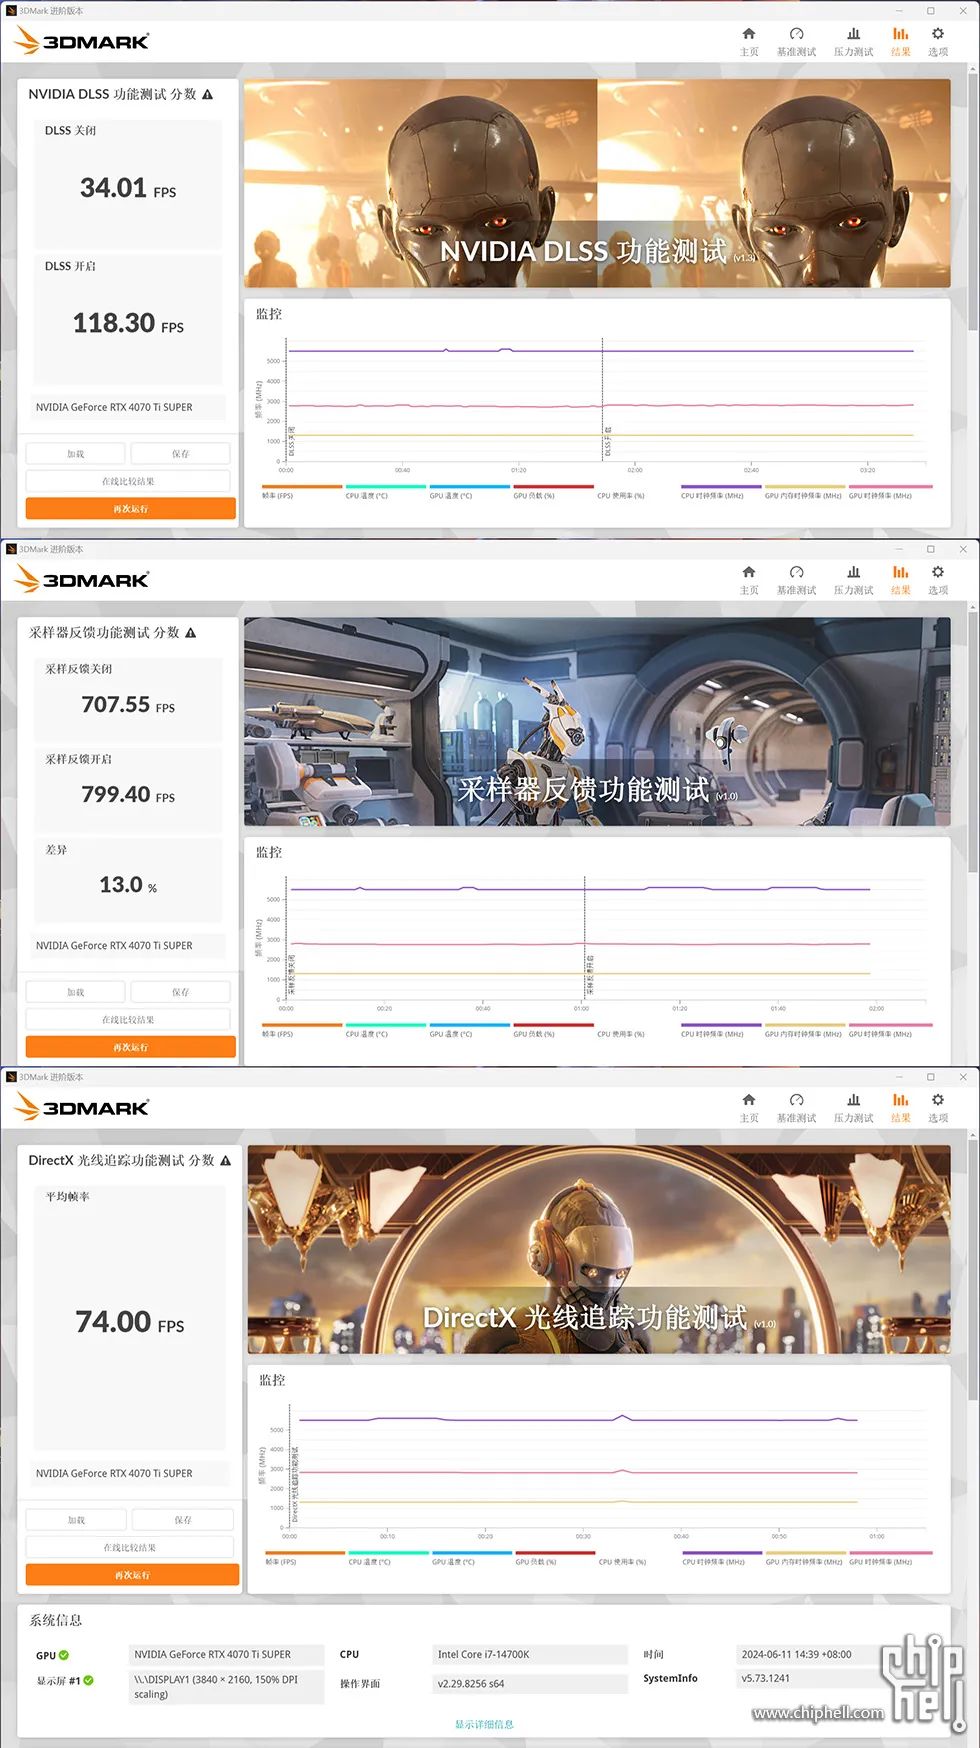Click 保存 button in 采样器反馈 window
Screen dimensions: 980x1748
[180, 992]
